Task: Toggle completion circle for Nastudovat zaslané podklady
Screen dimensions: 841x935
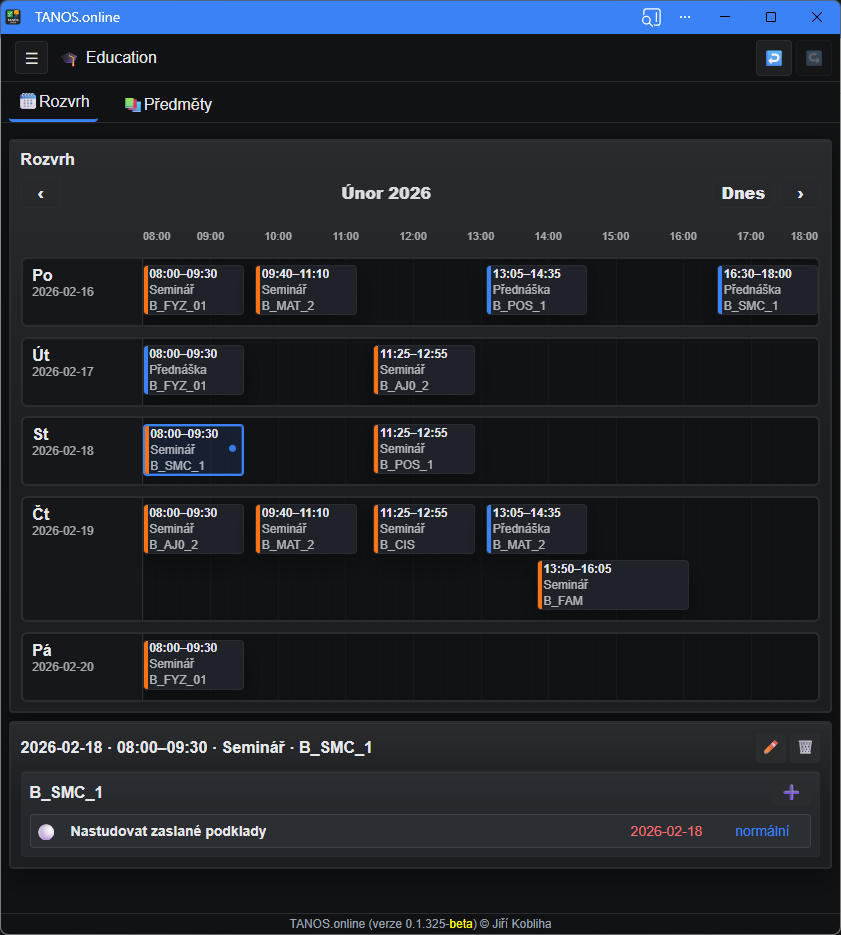Action: (x=46, y=832)
